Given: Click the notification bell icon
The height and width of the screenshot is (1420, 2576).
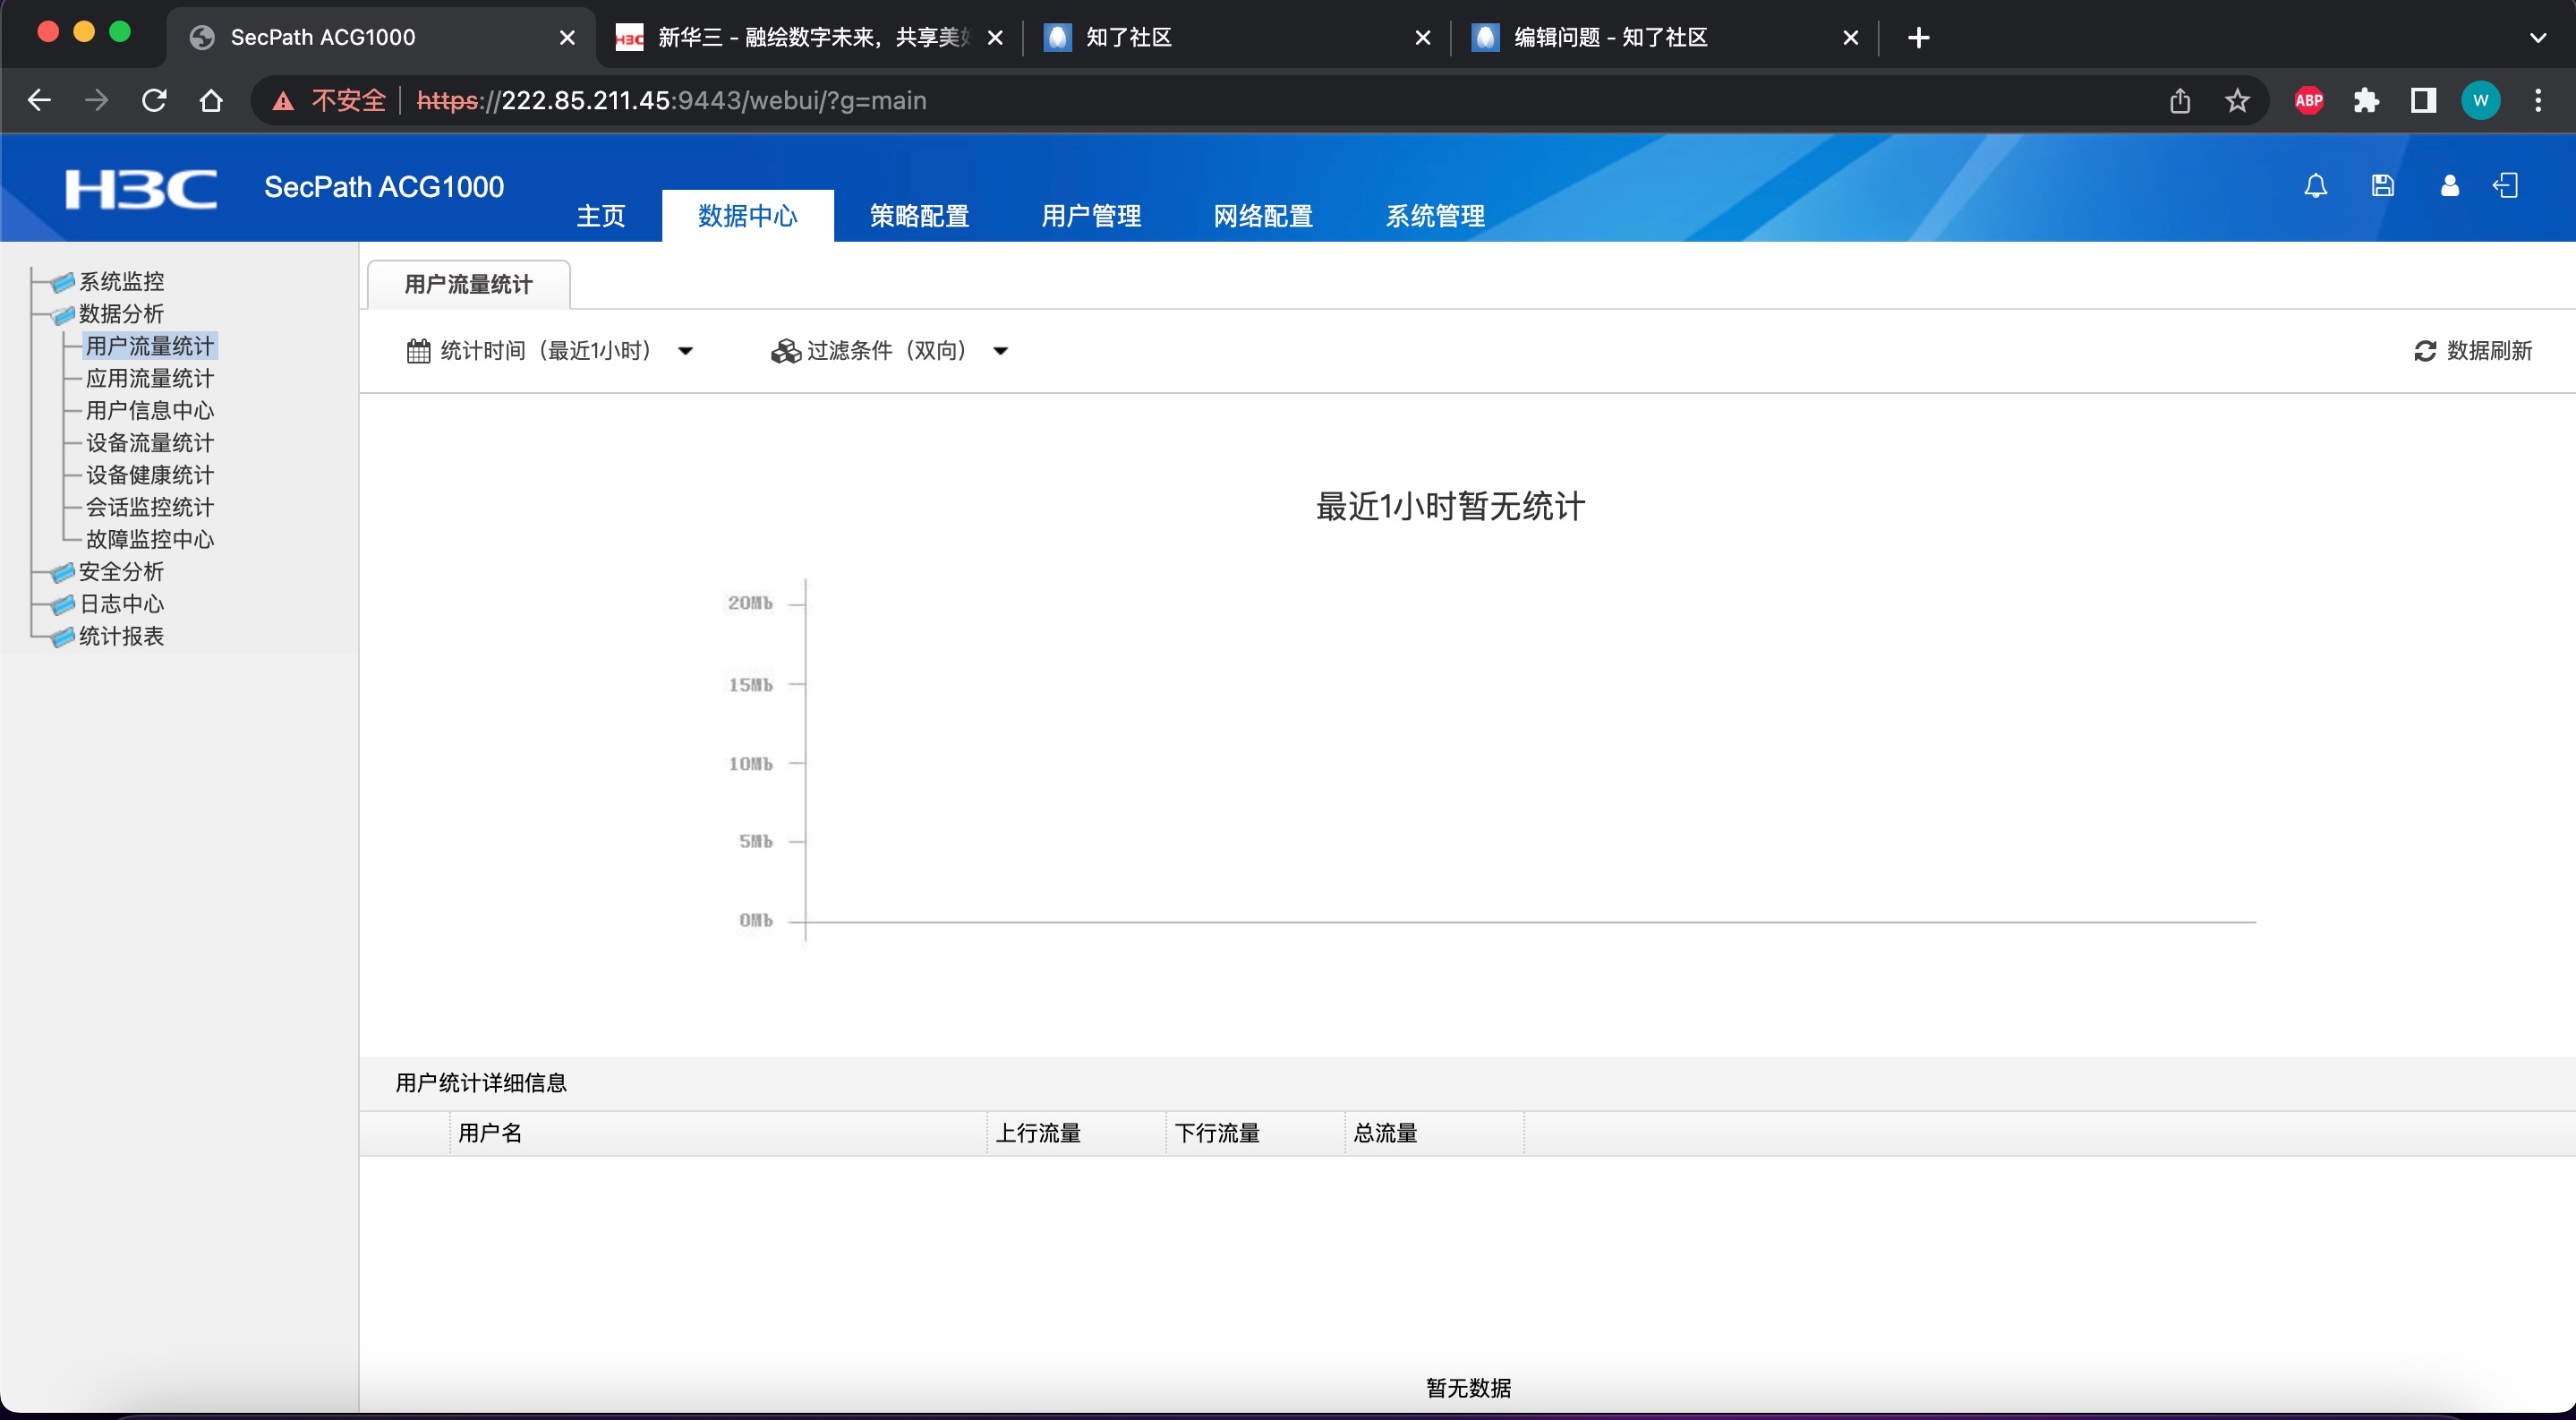Looking at the screenshot, I should (x=2315, y=186).
